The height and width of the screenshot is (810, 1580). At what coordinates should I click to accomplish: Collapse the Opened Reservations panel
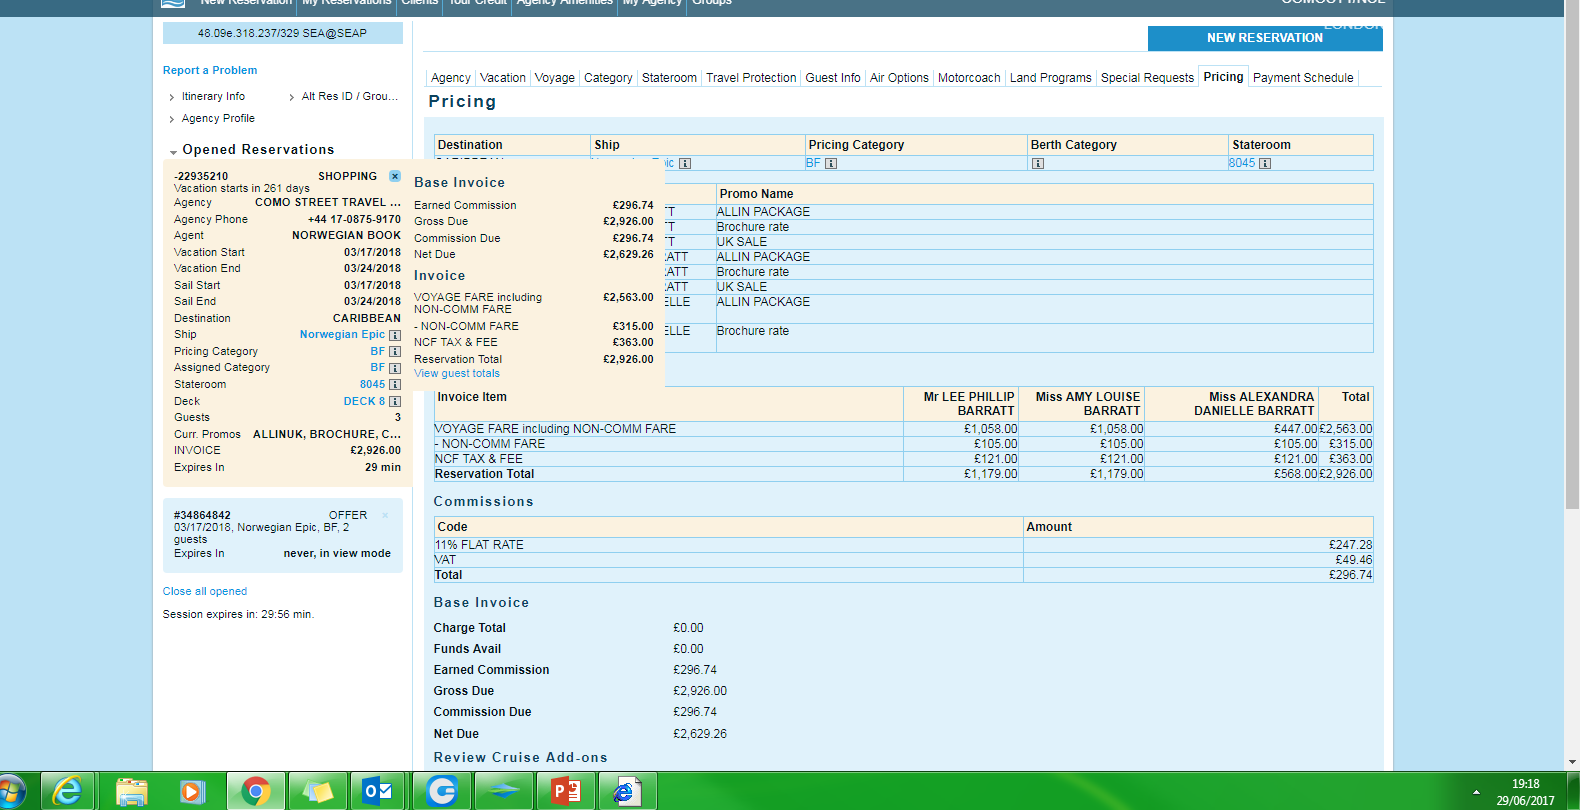click(174, 151)
